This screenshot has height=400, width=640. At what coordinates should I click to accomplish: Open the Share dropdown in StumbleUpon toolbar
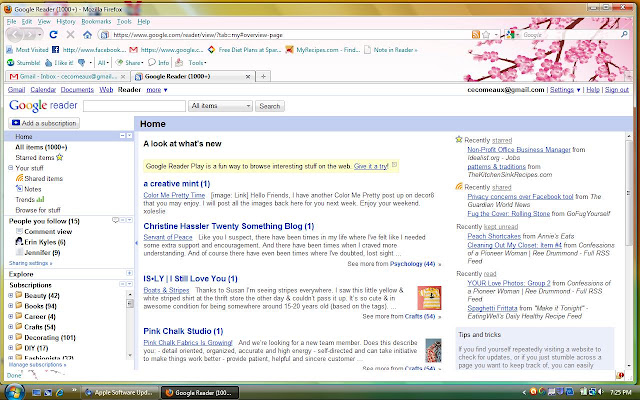tap(130, 63)
